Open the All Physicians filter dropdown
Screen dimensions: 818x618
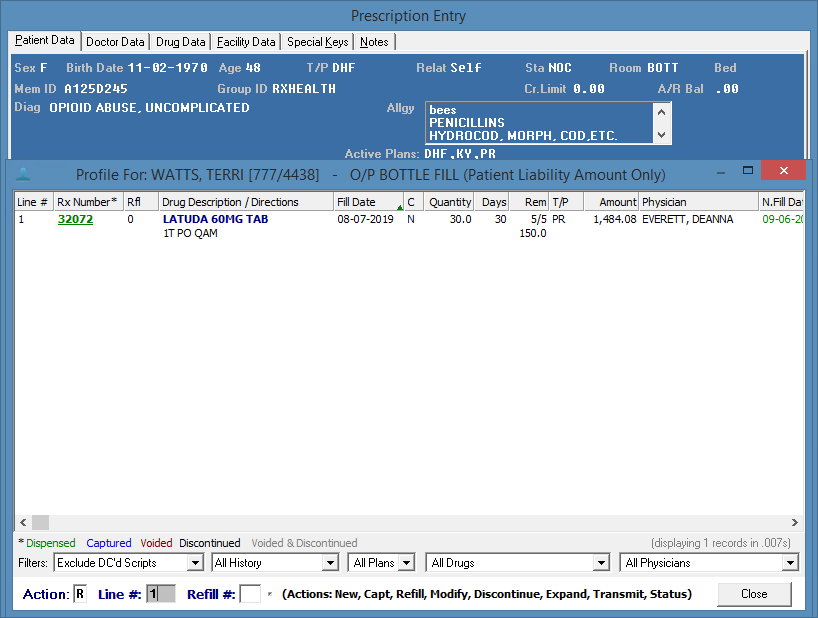[790, 563]
